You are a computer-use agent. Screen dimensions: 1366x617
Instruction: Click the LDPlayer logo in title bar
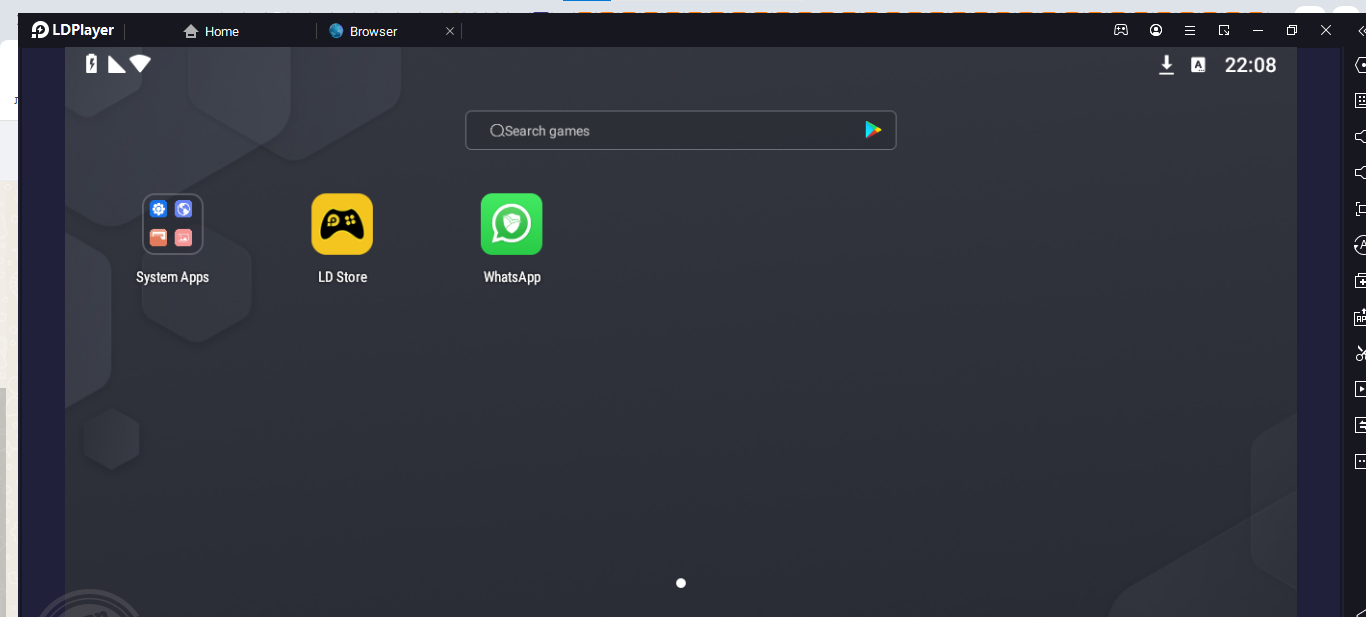pyautogui.click(x=72, y=30)
